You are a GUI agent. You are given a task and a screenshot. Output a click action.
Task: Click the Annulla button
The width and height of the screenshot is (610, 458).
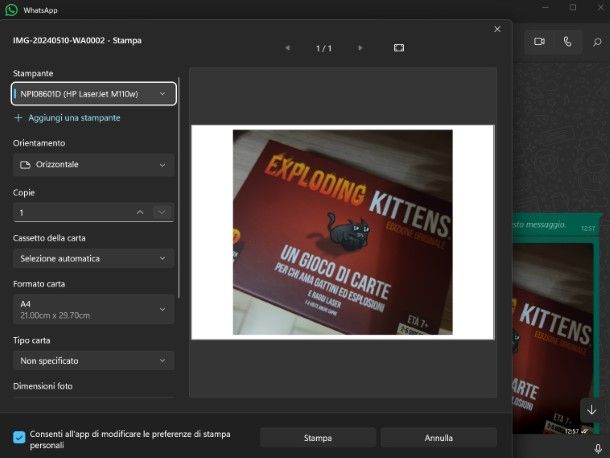pos(438,438)
